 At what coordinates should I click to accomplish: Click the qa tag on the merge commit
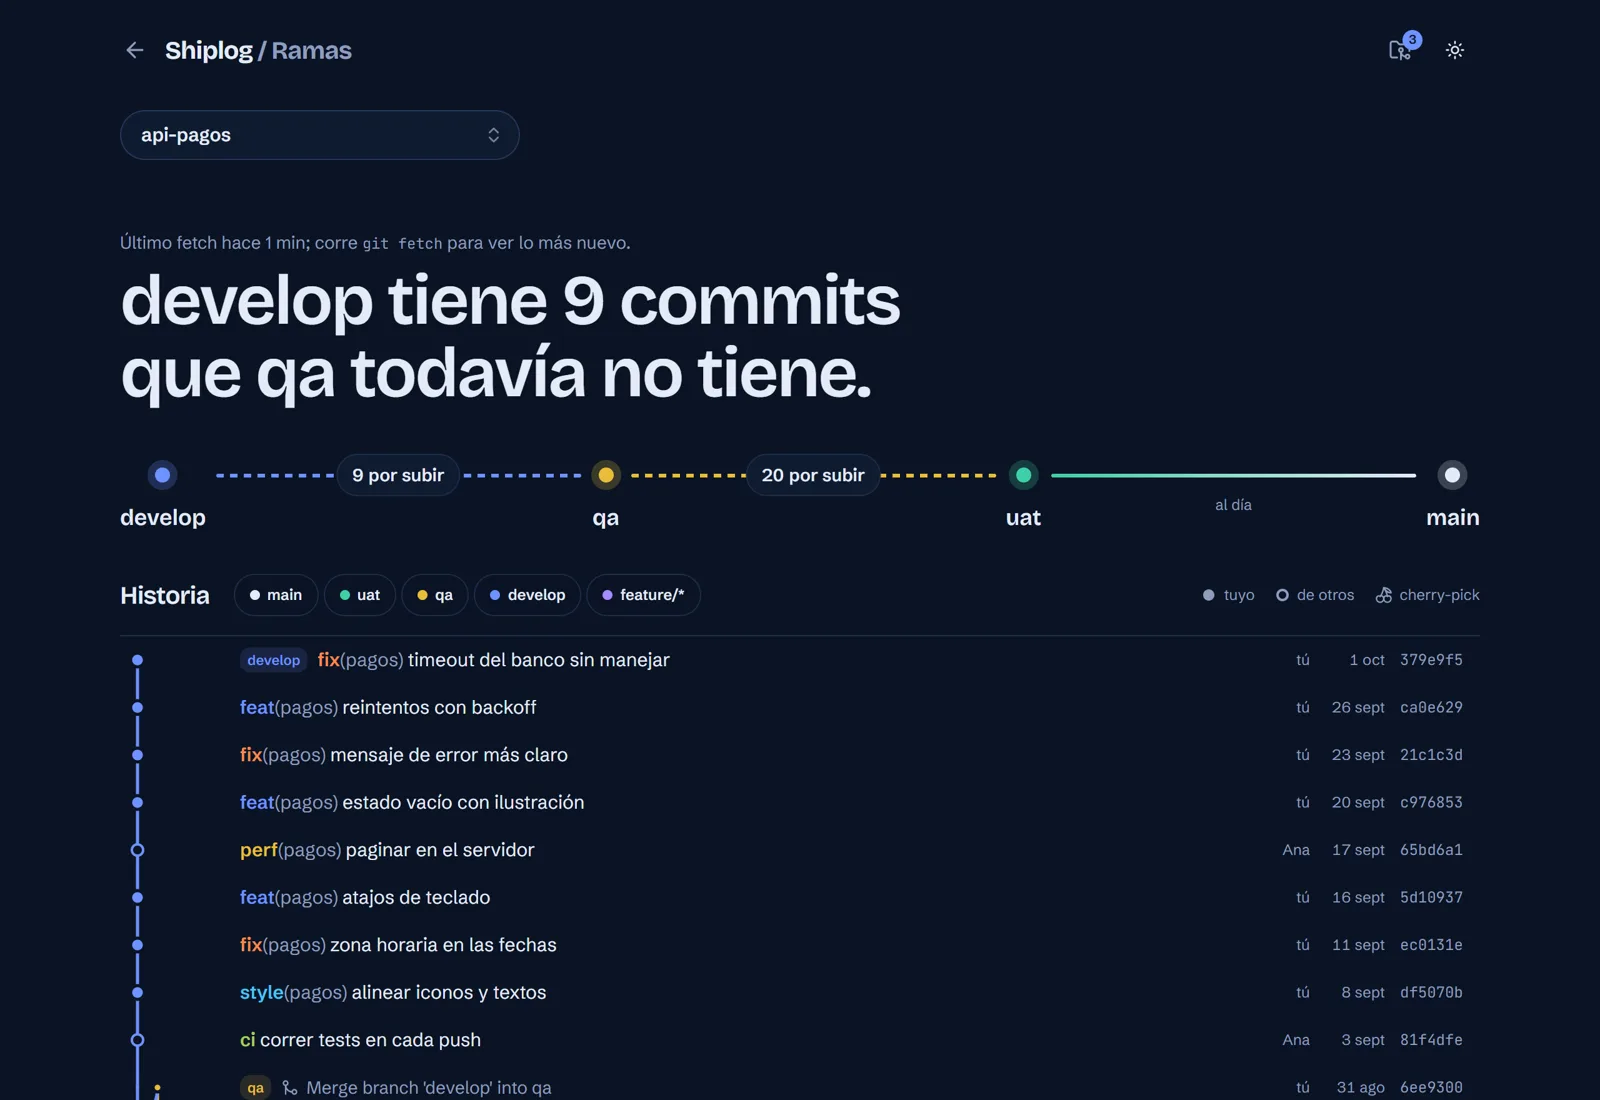coord(256,1087)
